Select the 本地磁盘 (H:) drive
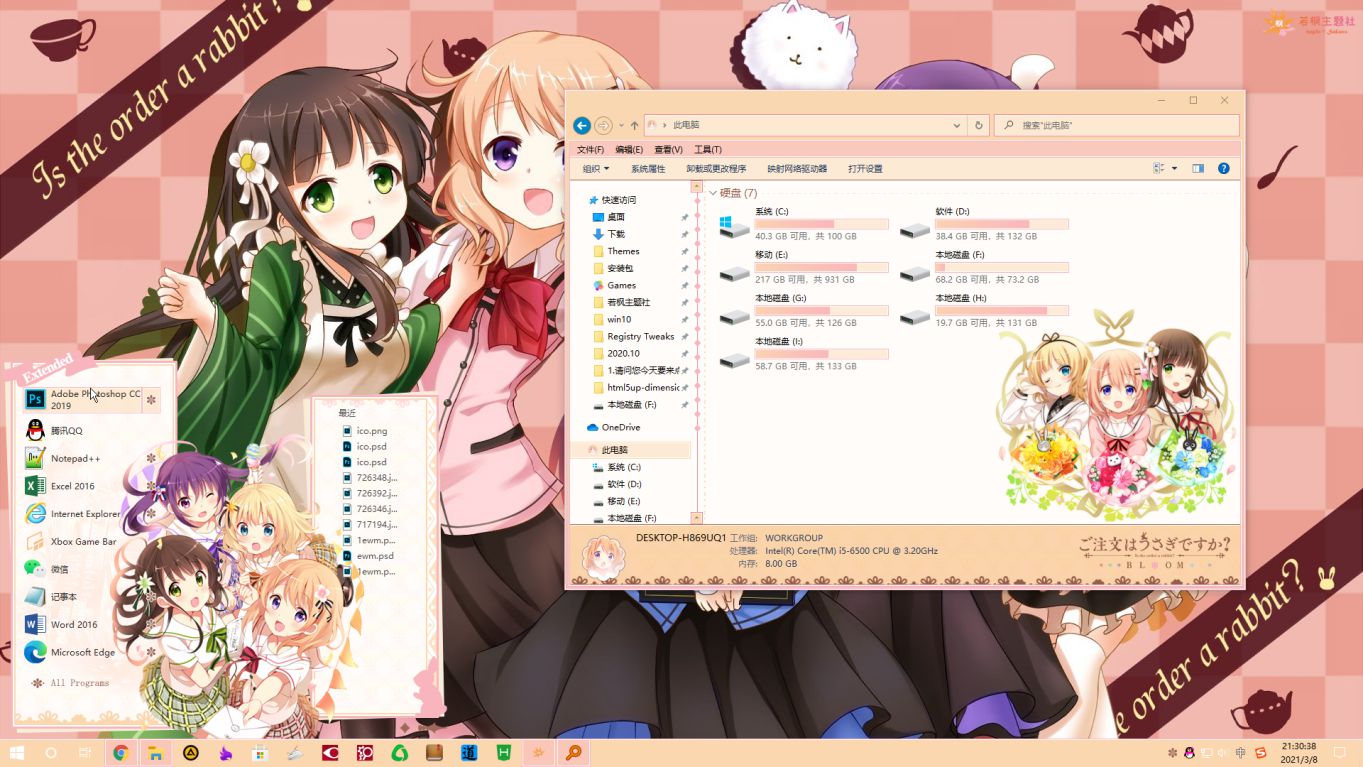Screen dimensions: 1363x767 (984, 310)
